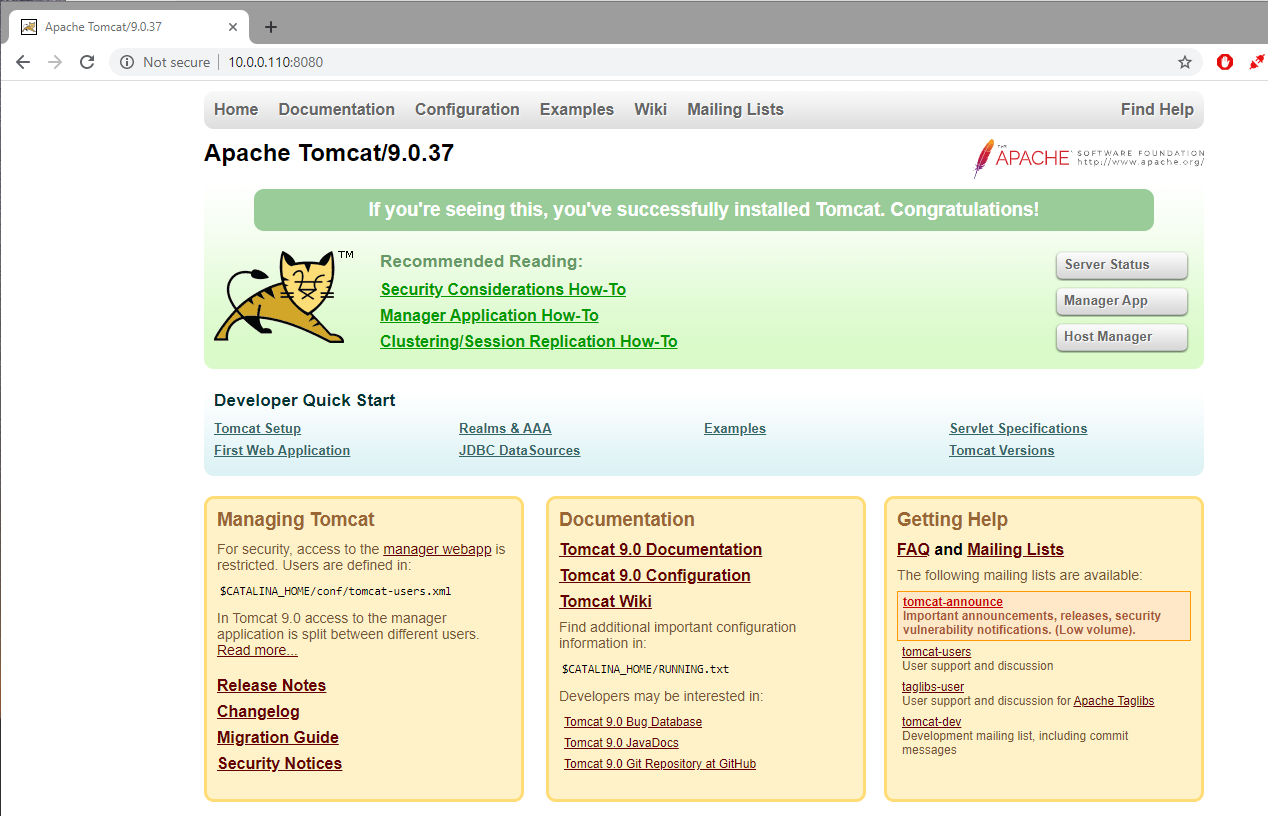This screenshot has height=816, width=1268.
Task: Click the Manager App button
Action: 1122,301
